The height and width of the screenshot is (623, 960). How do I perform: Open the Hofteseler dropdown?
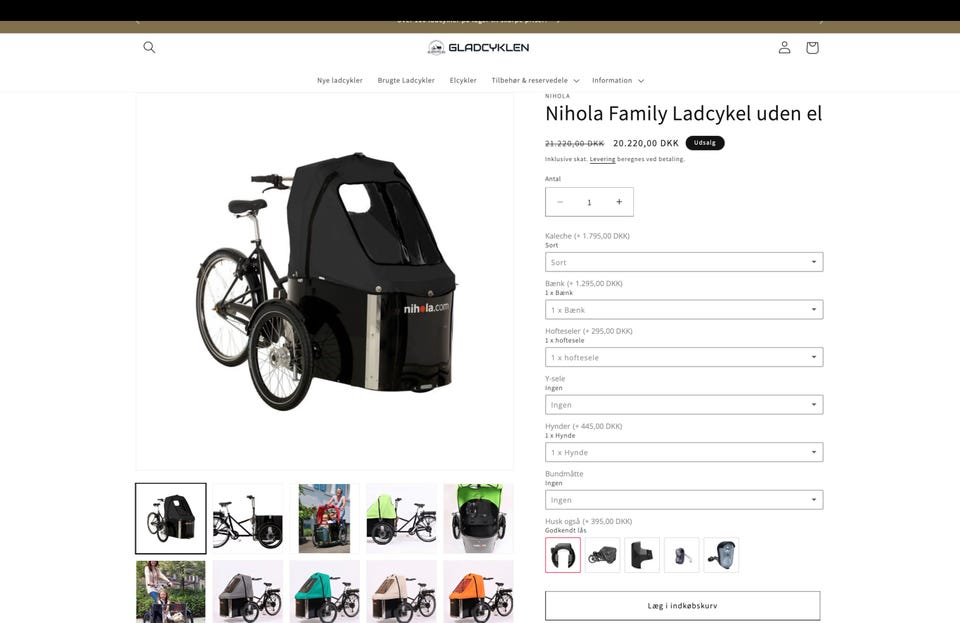click(684, 357)
